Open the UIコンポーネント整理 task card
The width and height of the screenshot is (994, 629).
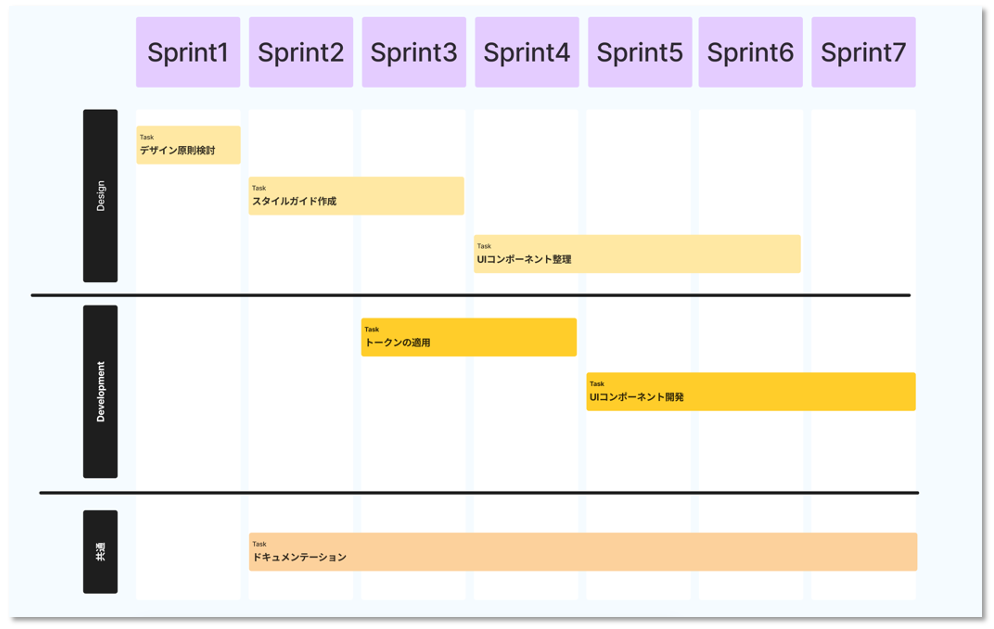(637, 254)
